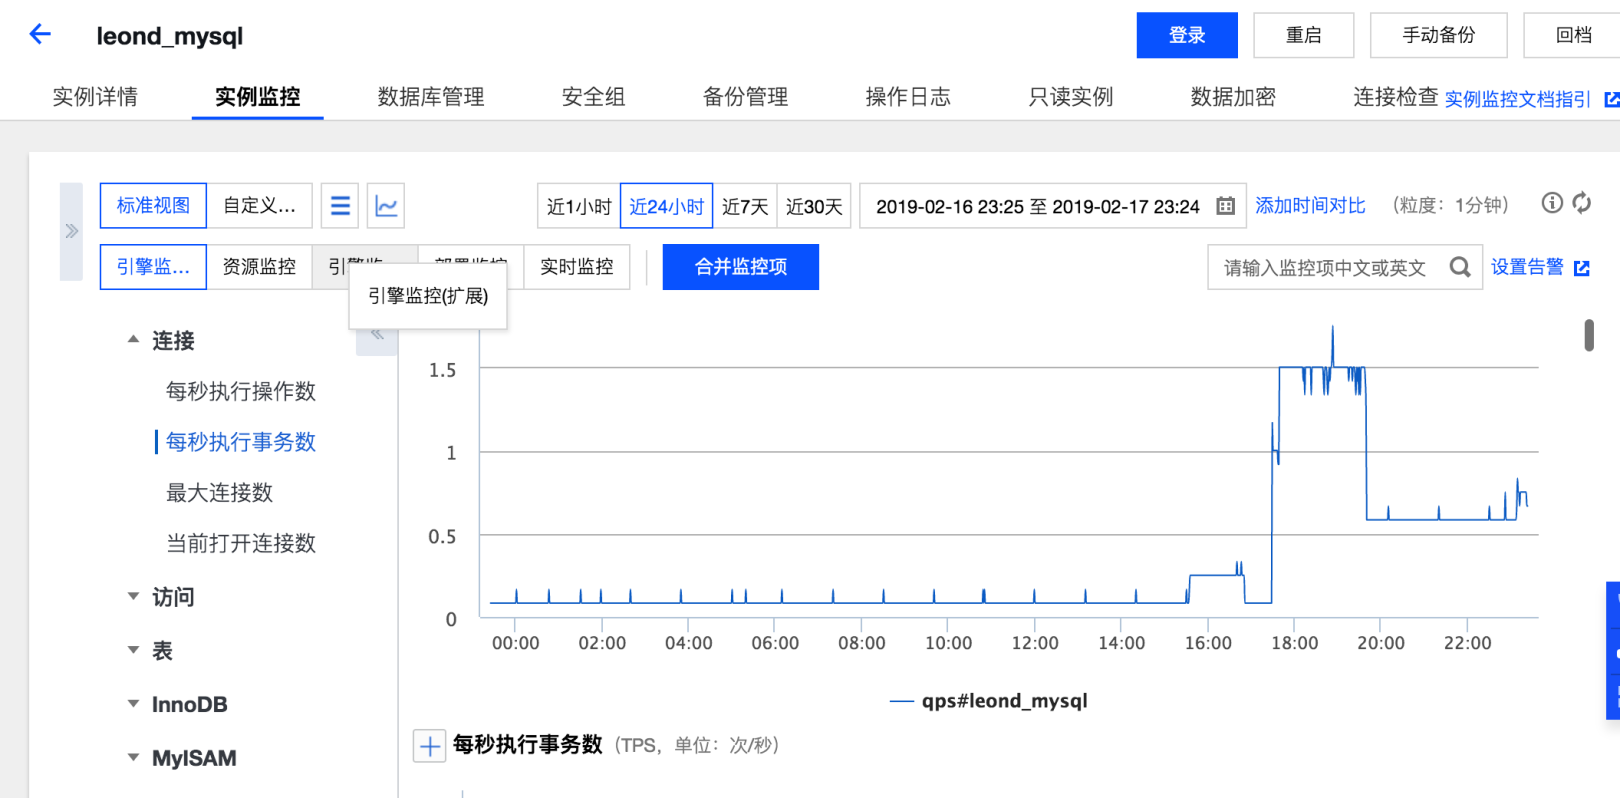Select the 标准视图 view
Image resolution: width=1620 pixels, height=798 pixels.
[x=153, y=205]
